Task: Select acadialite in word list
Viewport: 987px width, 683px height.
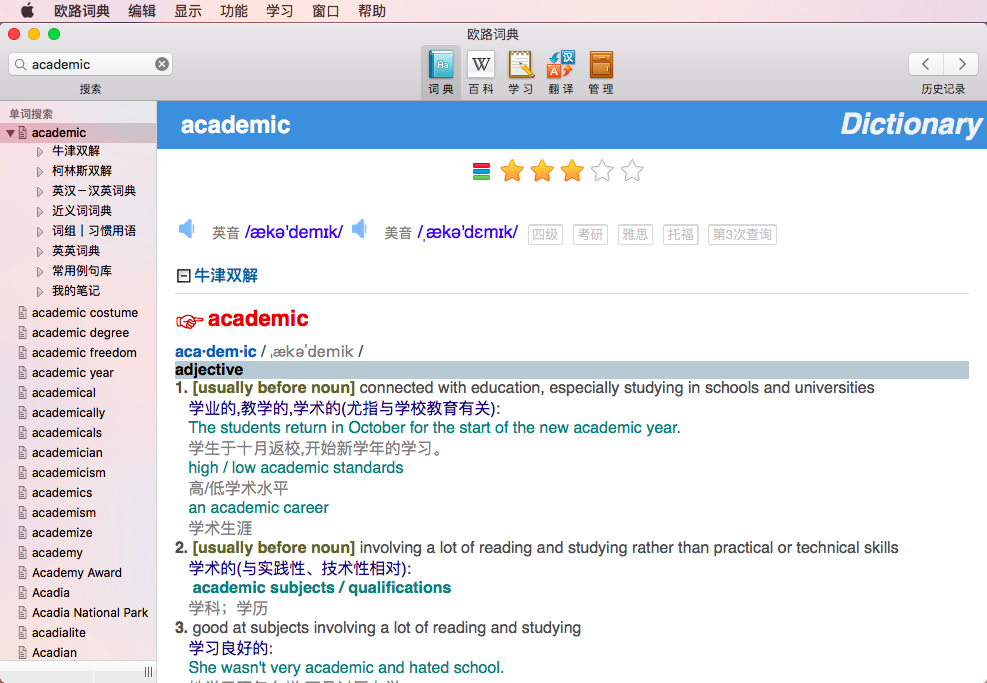Action: pyautogui.click(x=59, y=633)
